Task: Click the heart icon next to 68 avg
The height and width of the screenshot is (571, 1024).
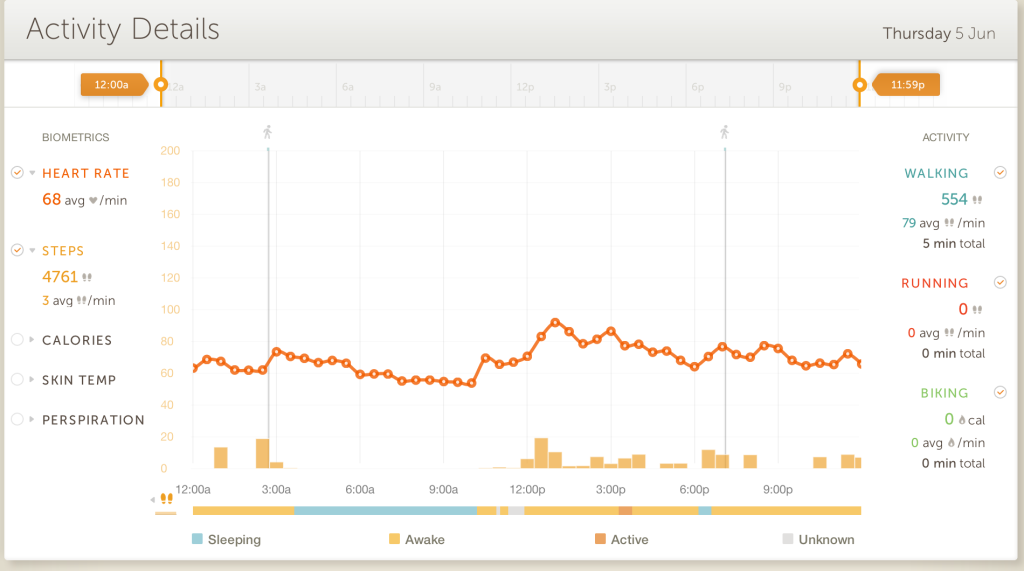Action: (93, 201)
